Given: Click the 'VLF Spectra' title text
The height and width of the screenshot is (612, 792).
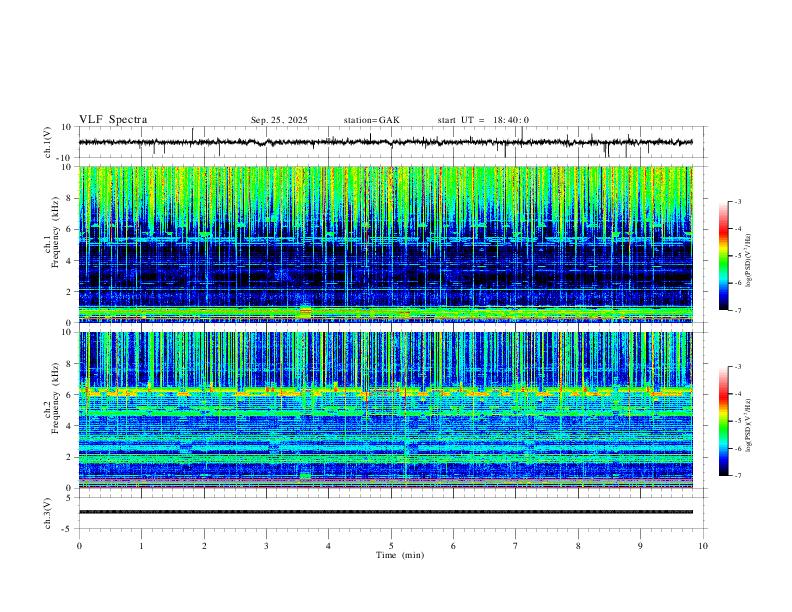Looking at the screenshot, I should tap(113, 120).
